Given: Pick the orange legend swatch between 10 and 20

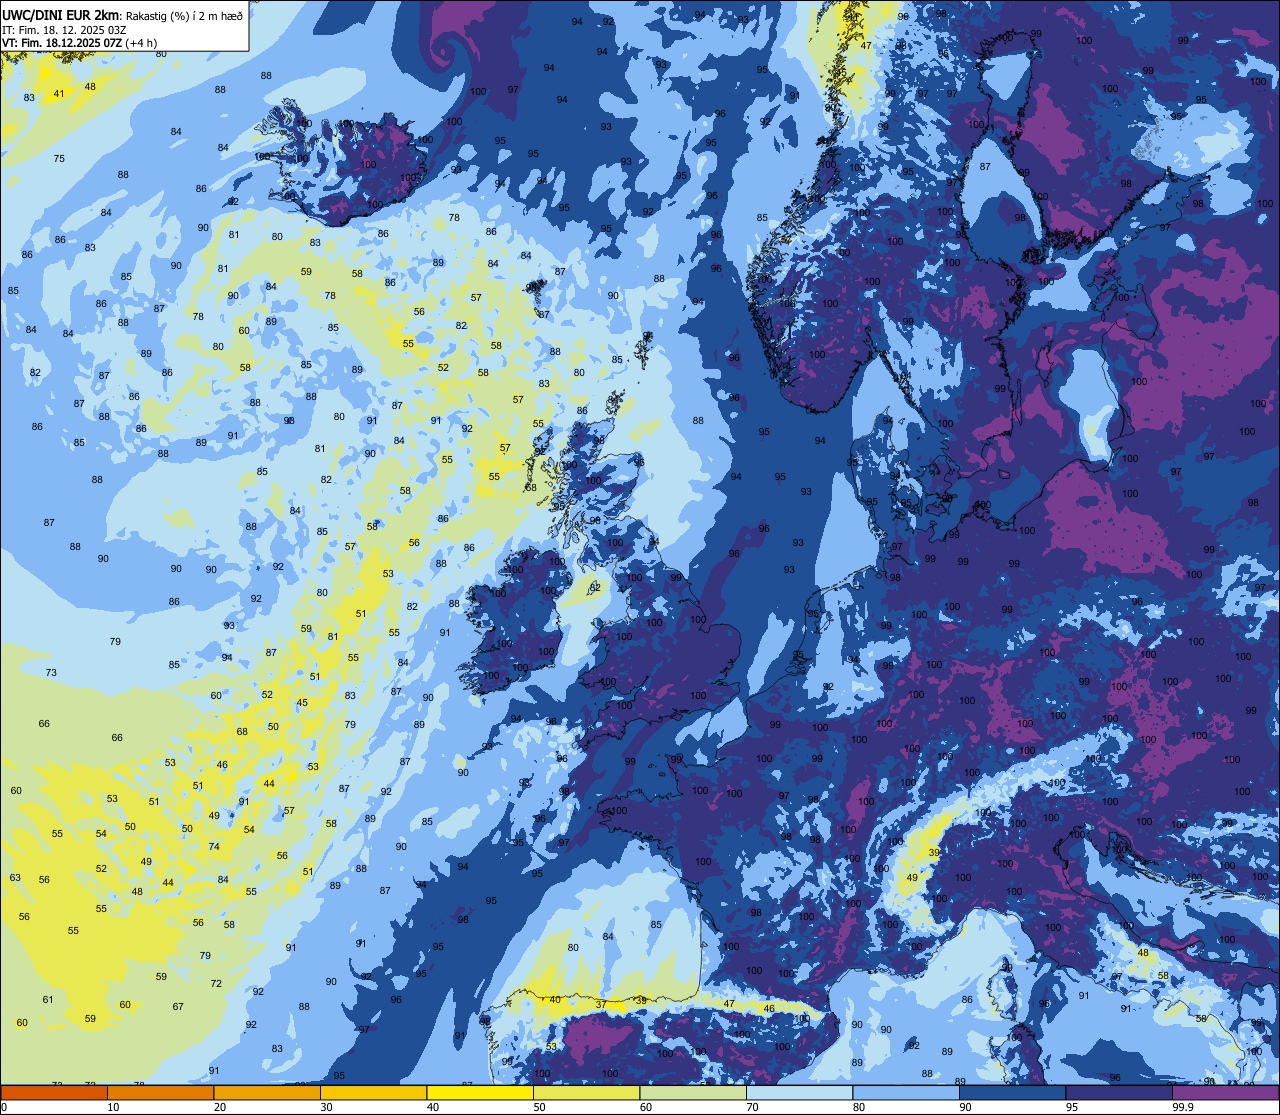Looking at the screenshot, I should pyautogui.click(x=160, y=1092).
